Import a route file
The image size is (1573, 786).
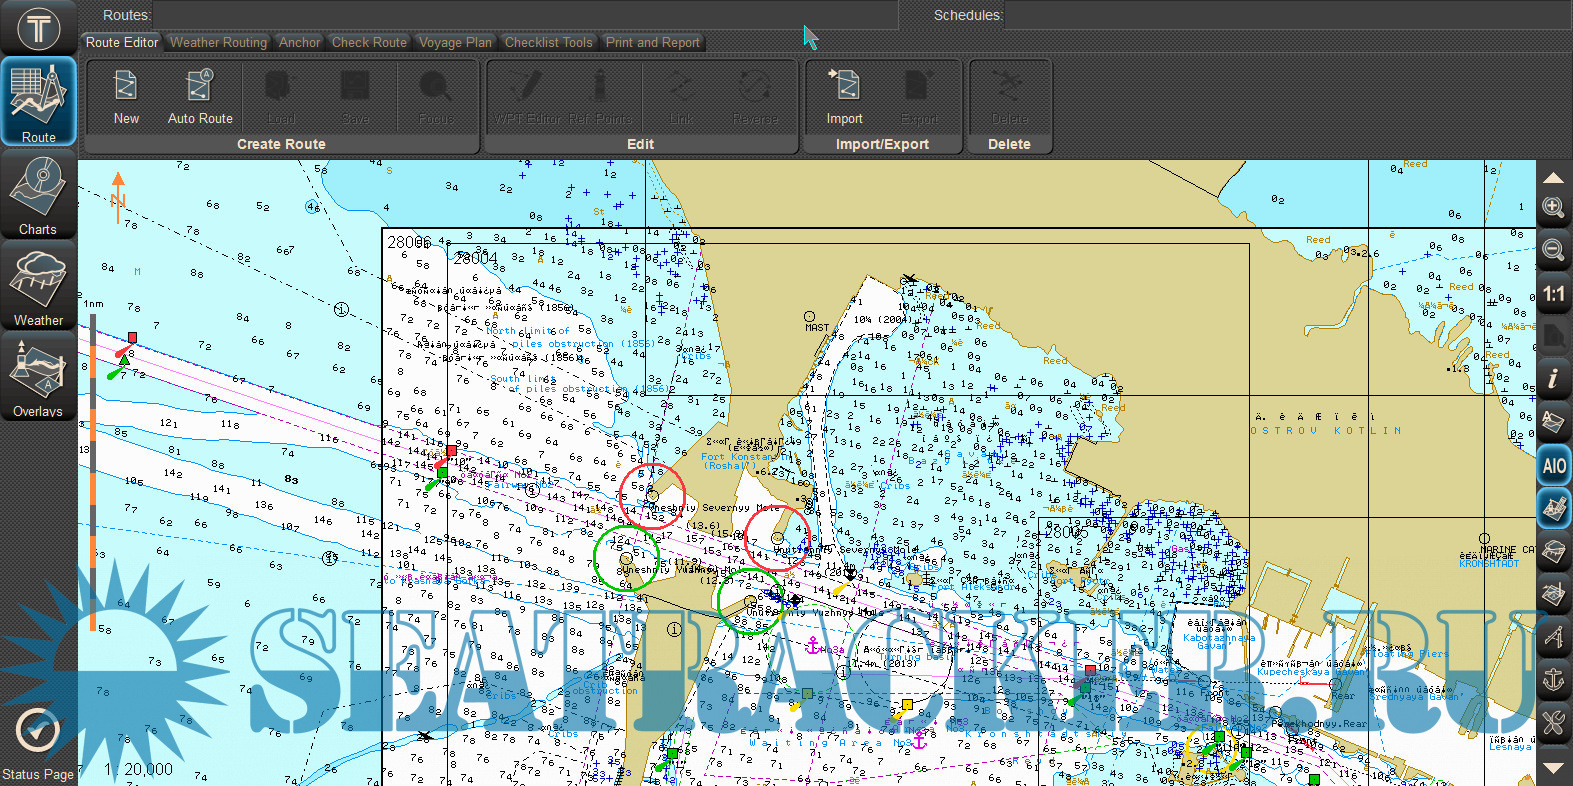pyautogui.click(x=844, y=97)
